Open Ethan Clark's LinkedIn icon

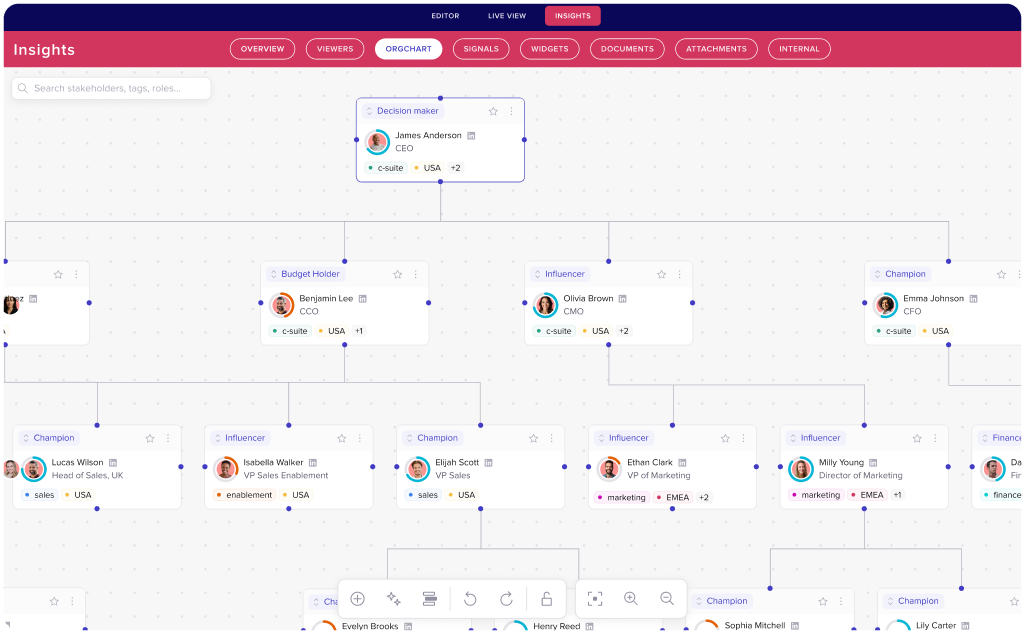click(682, 463)
